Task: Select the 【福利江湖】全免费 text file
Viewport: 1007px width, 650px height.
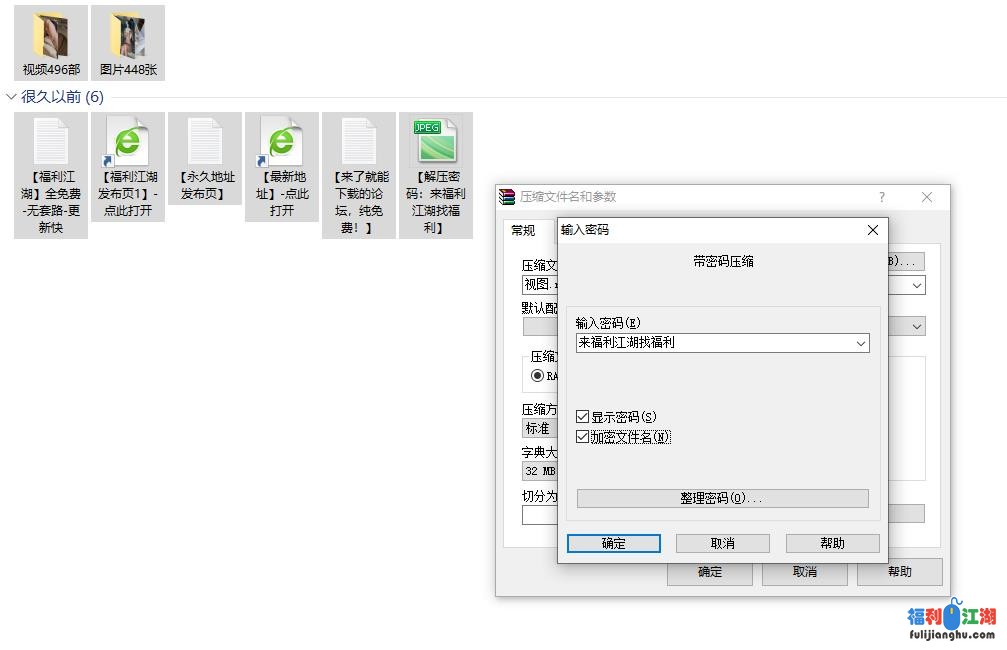Action: [x=51, y=142]
